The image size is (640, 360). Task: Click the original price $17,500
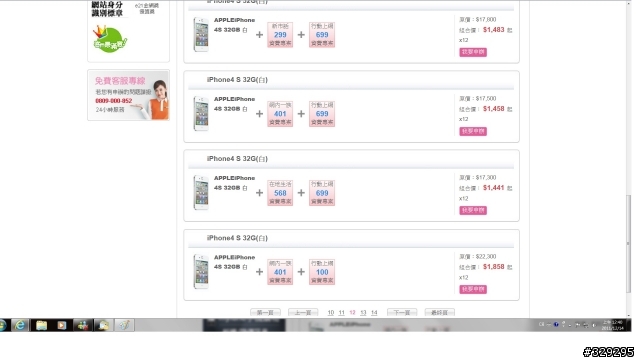pyautogui.click(x=486, y=99)
